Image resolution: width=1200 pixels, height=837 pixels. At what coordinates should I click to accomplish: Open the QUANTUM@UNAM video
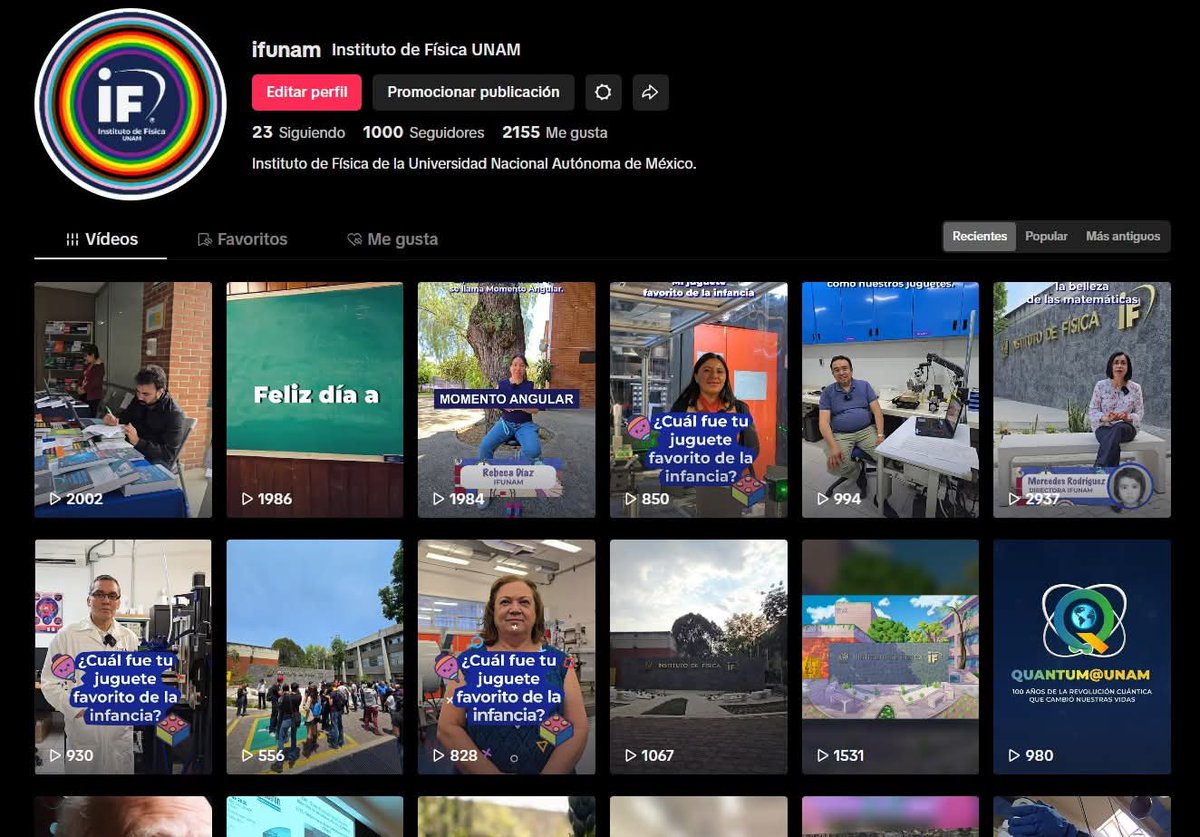pos(1082,657)
